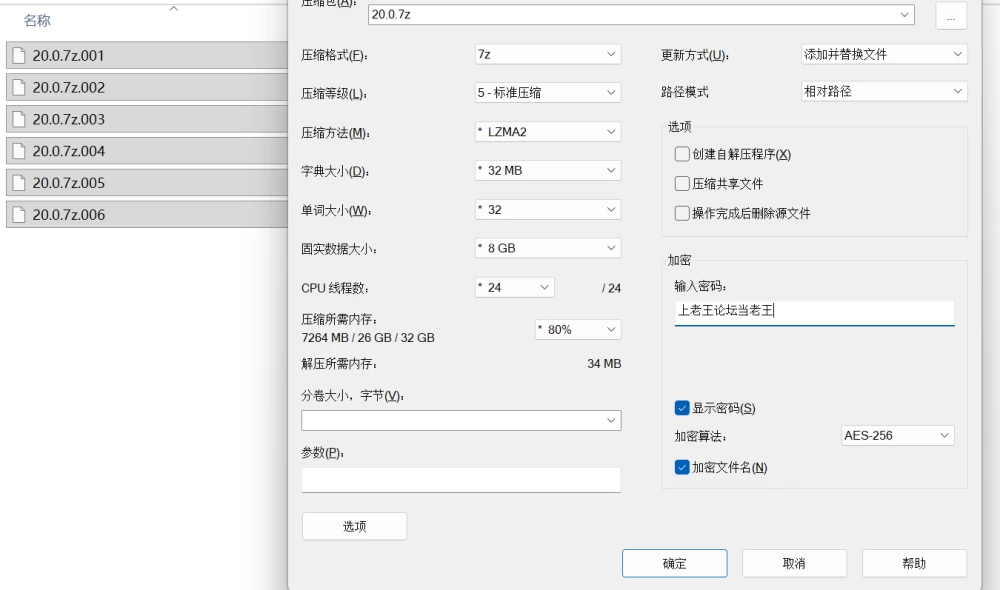Click the password input field
This screenshot has width=1000, height=590.
pyautogui.click(x=814, y=313)
